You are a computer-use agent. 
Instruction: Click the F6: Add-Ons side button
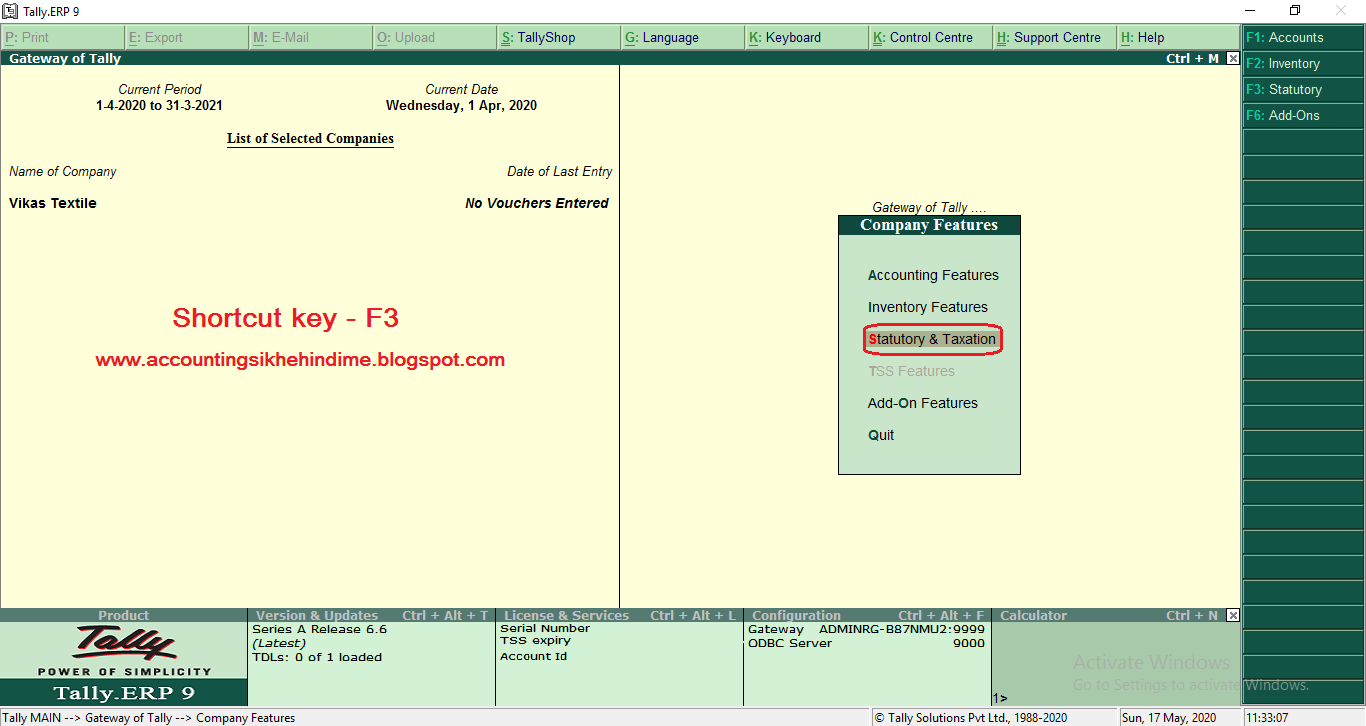coord(1303,115)
